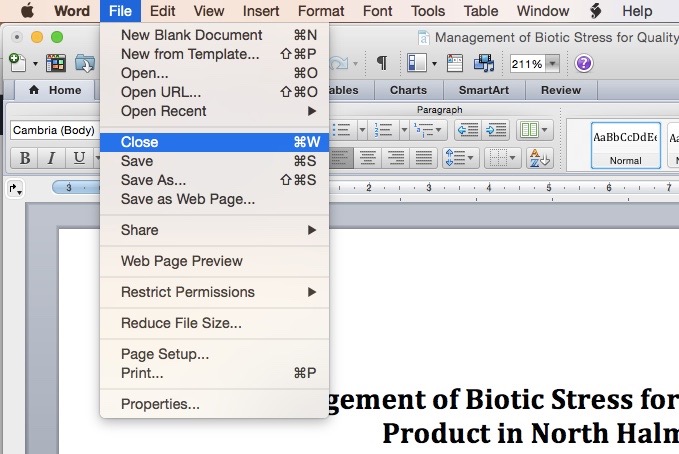Screen dimensions: 679x454
Task: Choose Save As from File menu
Action: (x=153, y=180)
